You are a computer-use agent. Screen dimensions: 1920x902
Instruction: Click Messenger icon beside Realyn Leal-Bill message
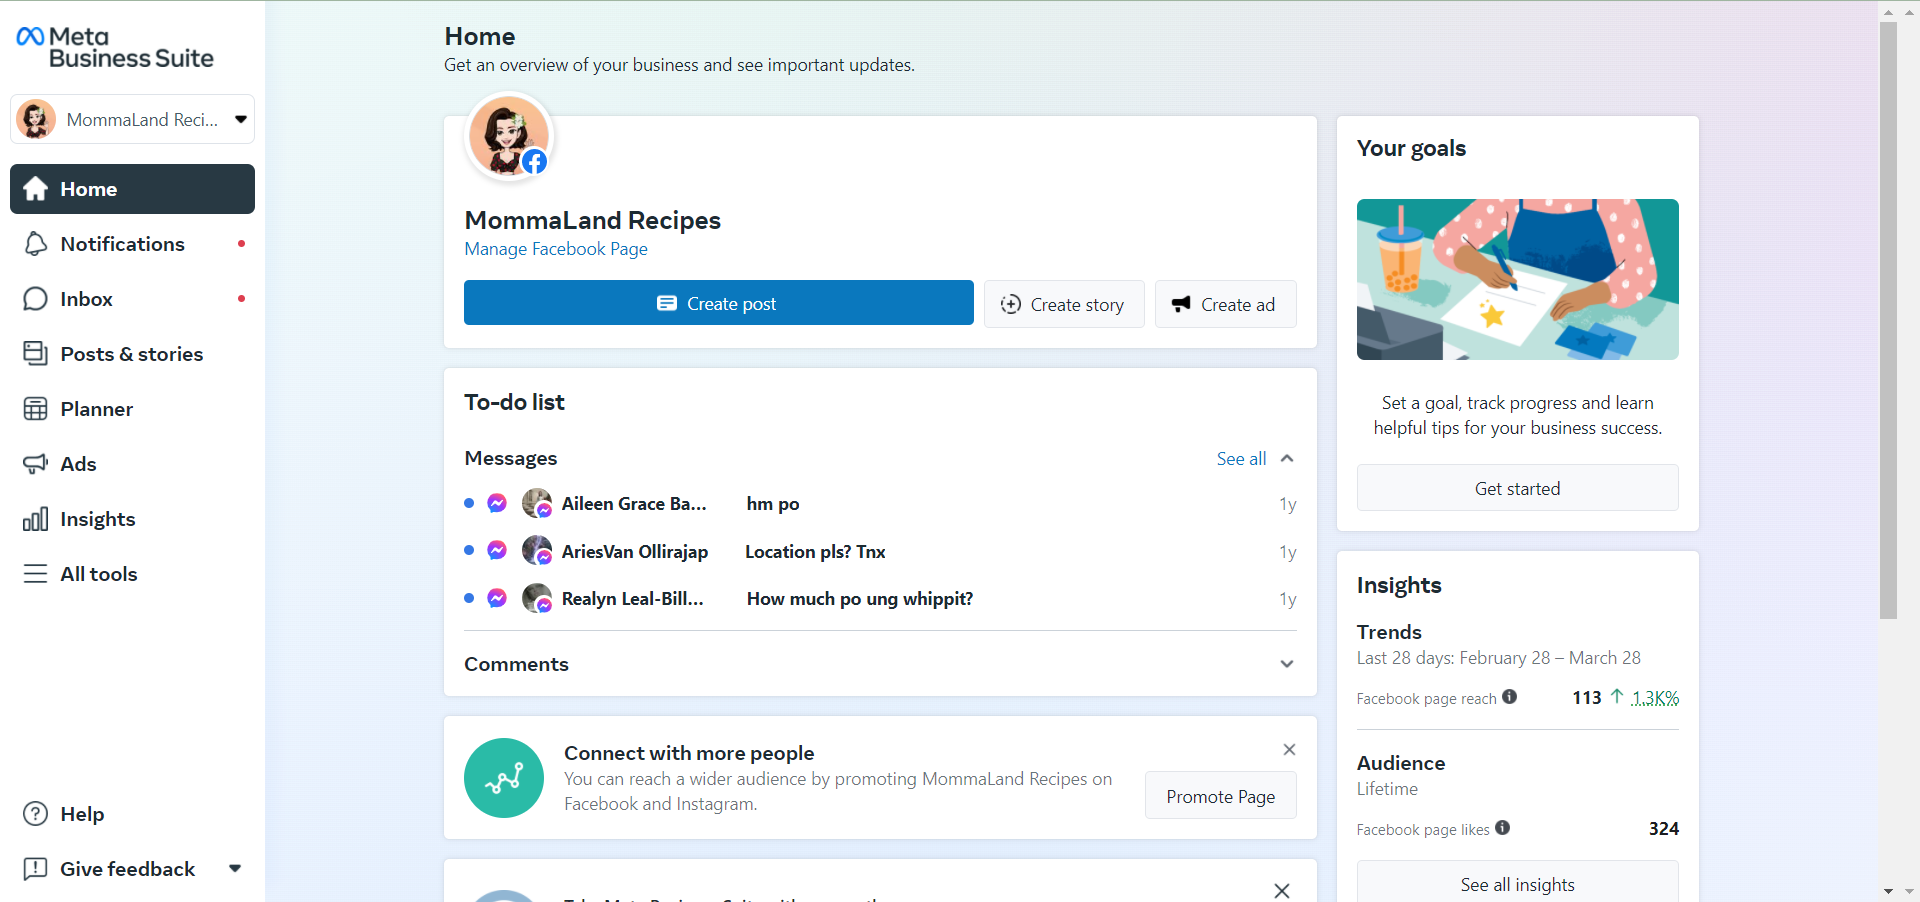tap(497, 598)
